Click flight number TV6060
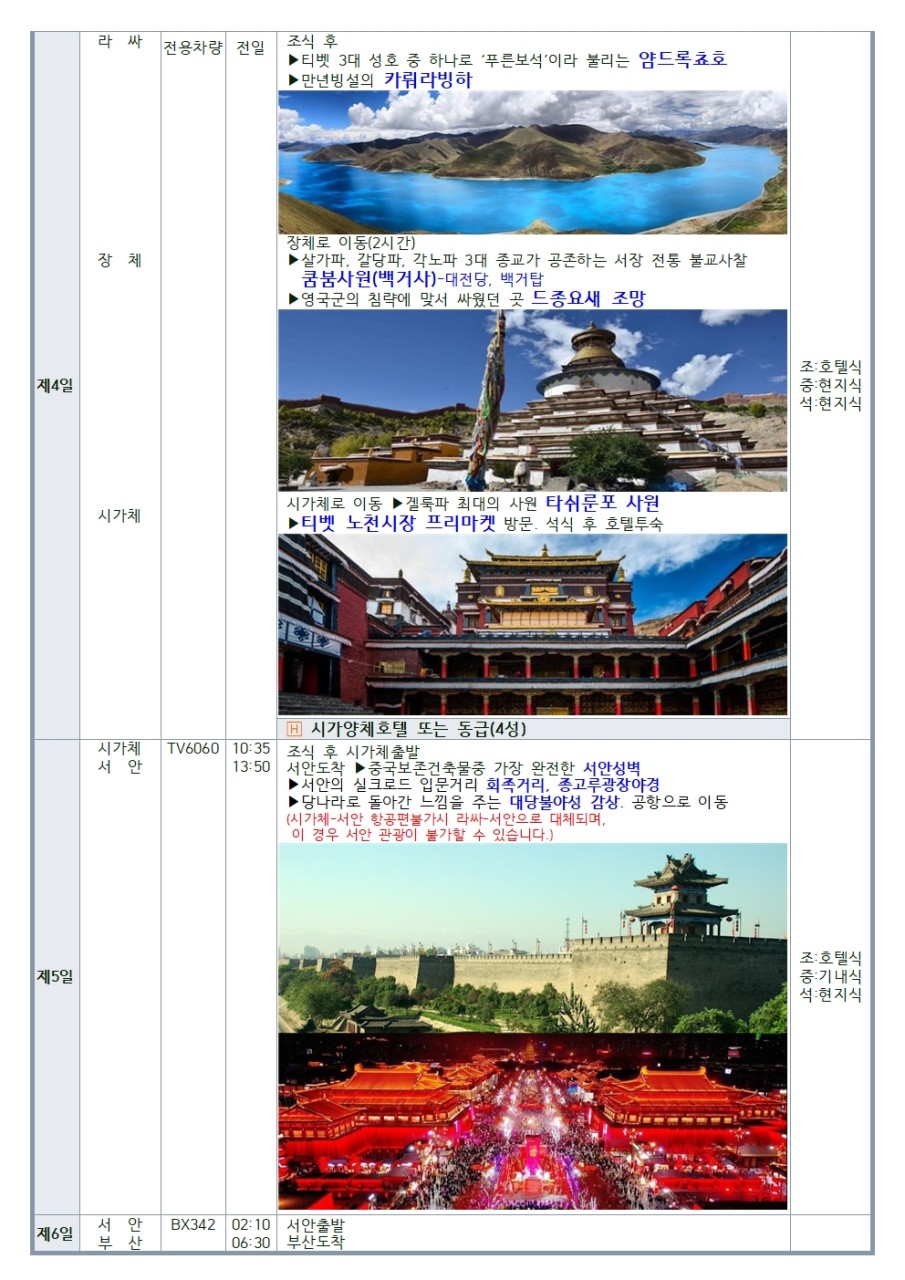The image size is (905, 1280). (193, 748)
